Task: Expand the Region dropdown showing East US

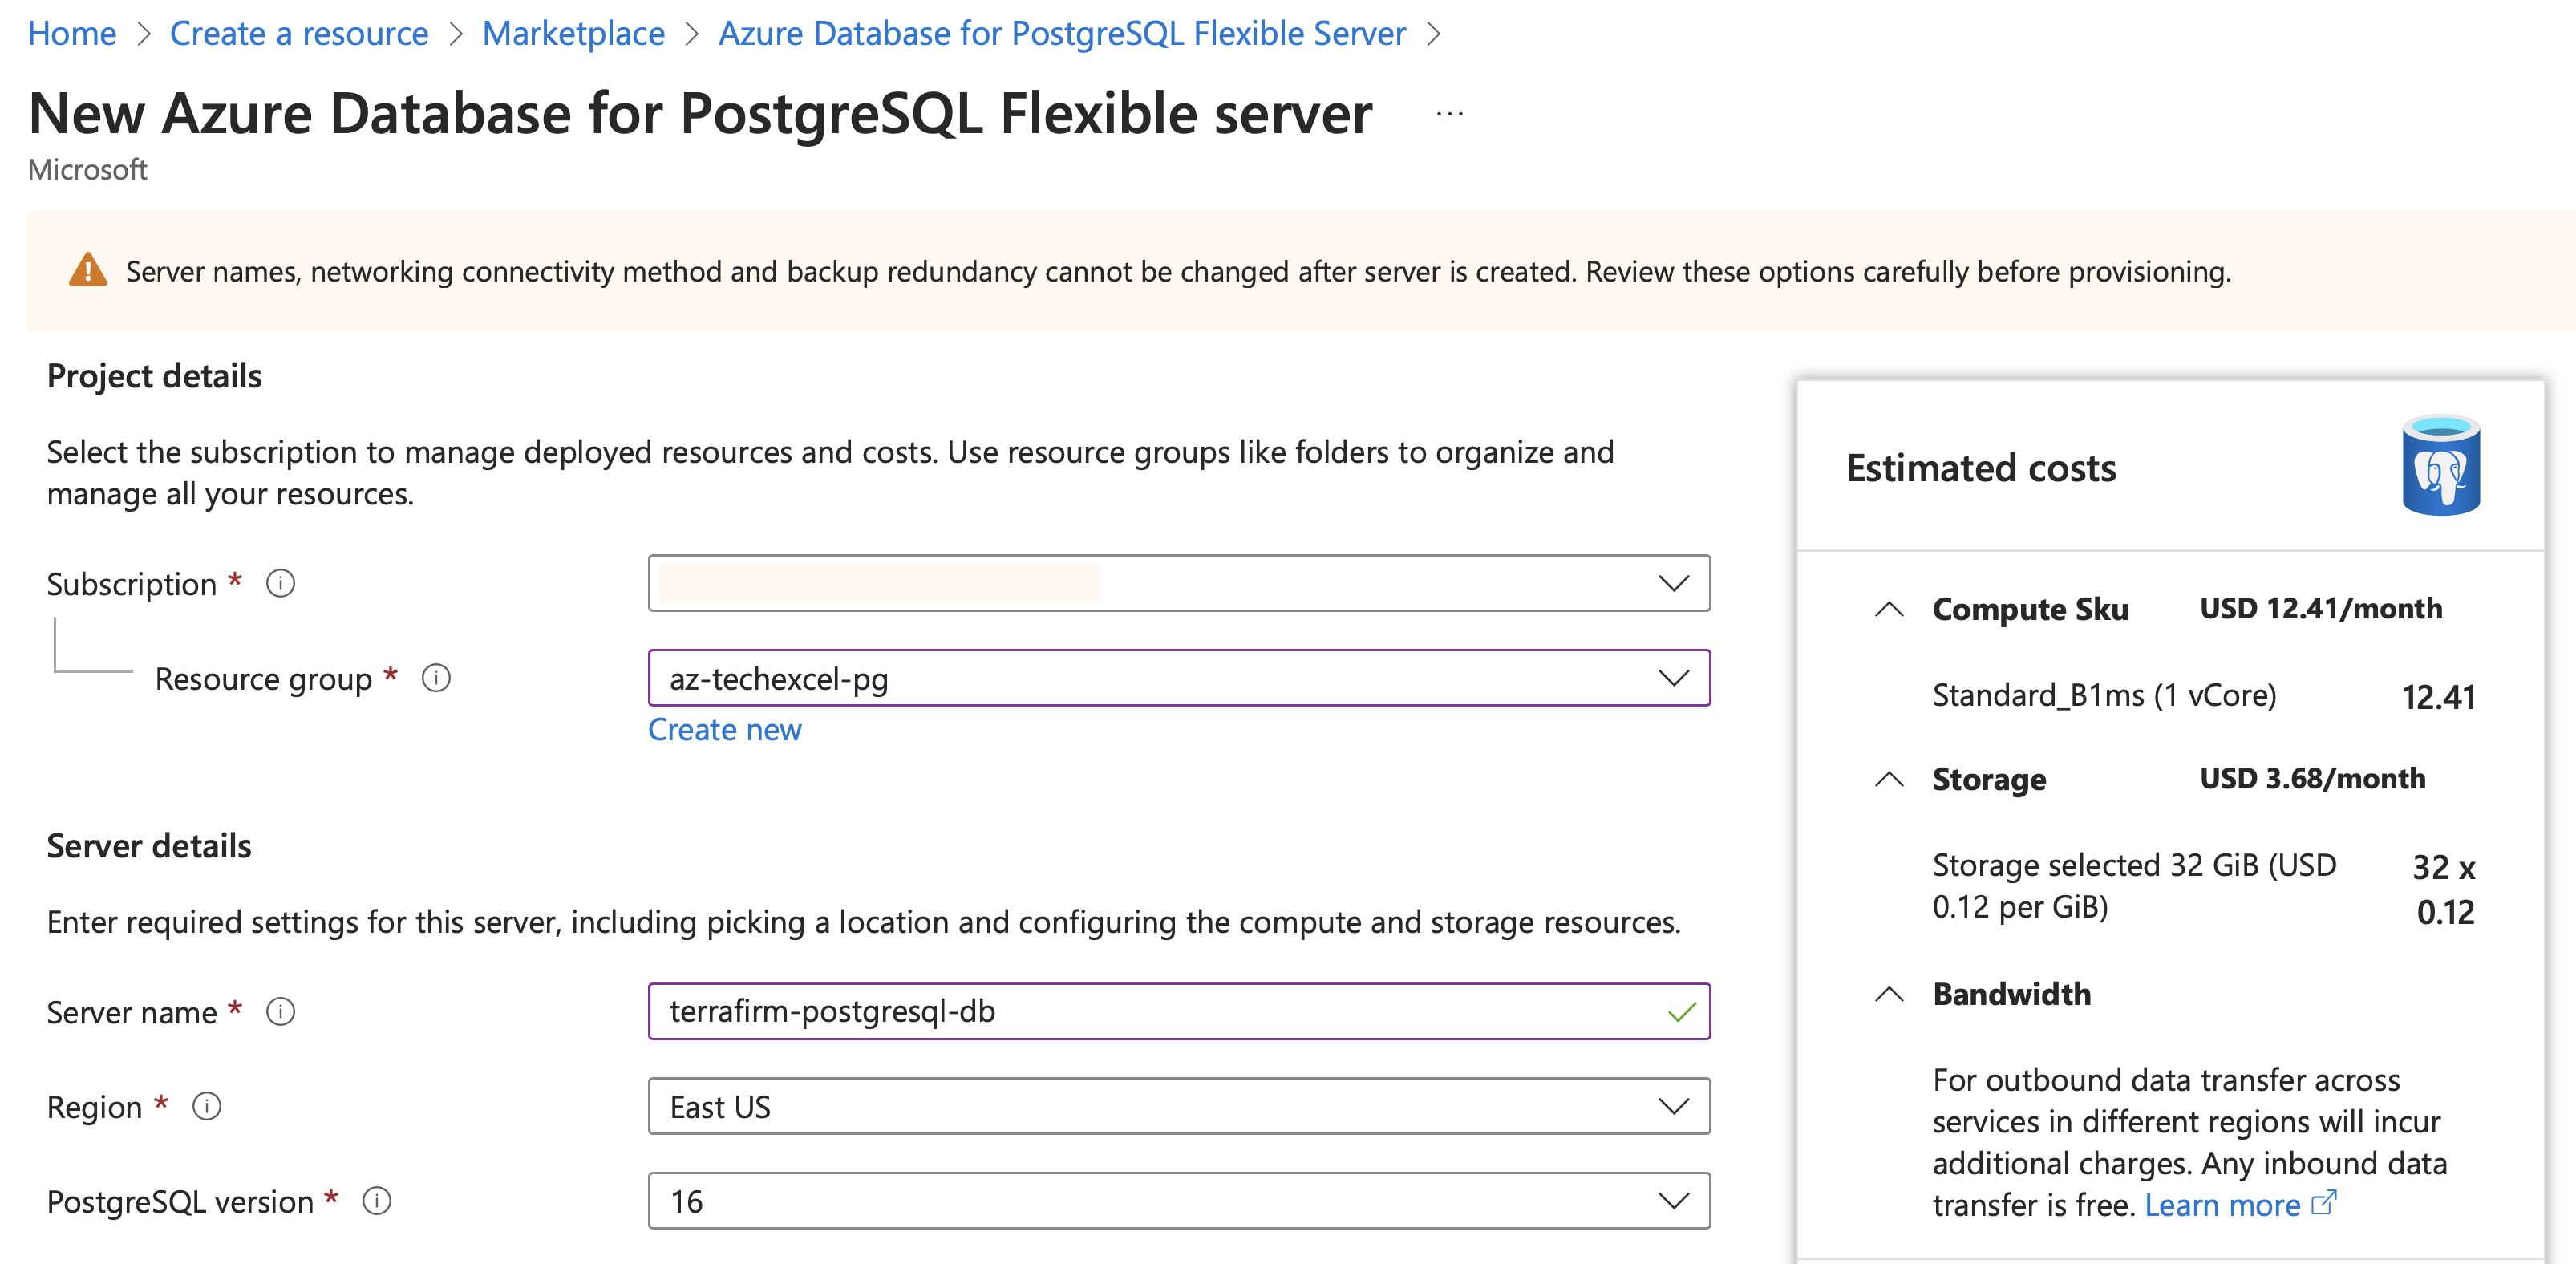Action: [x=1178, y=1106]
